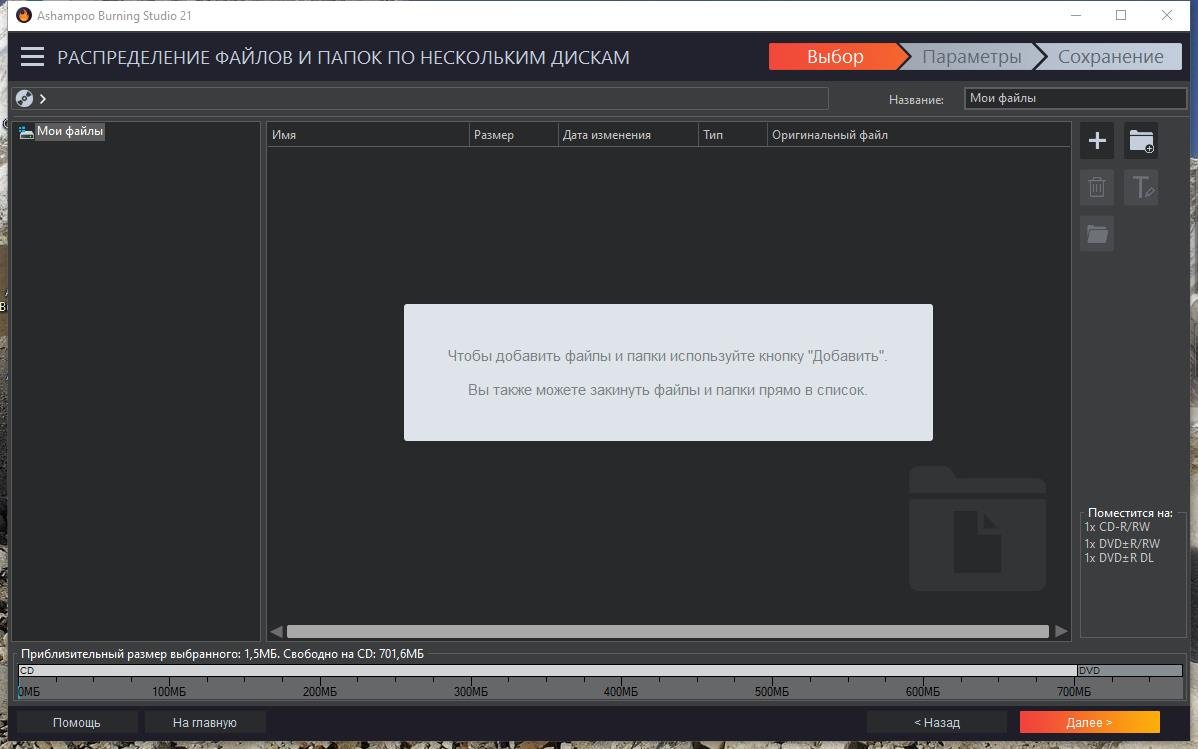1198x749 pixels.
Task: Select the Выбор step tab
Action: click(x=835, y=57)
